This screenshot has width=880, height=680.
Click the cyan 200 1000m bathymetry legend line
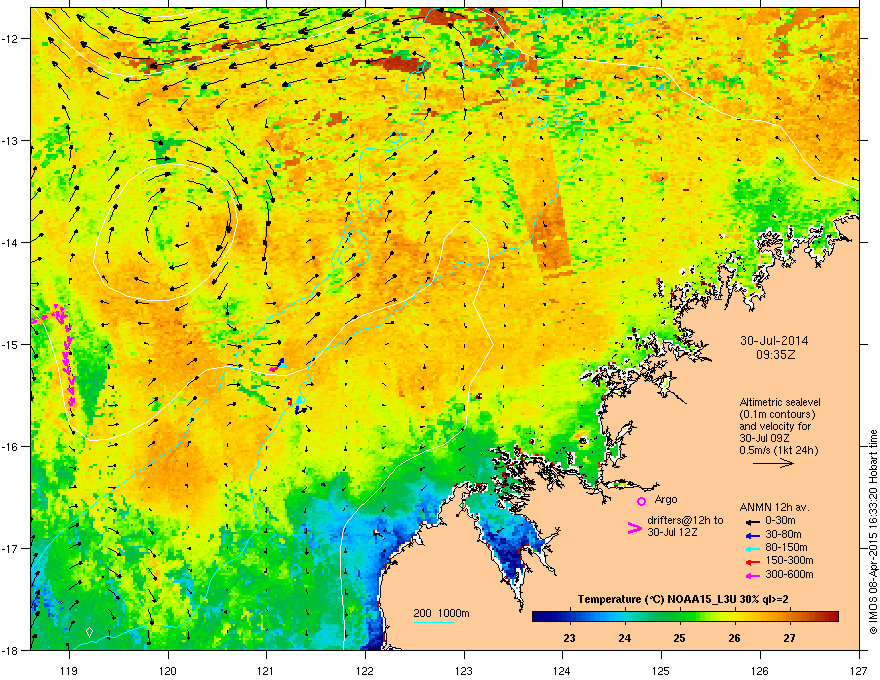[434, 622]
